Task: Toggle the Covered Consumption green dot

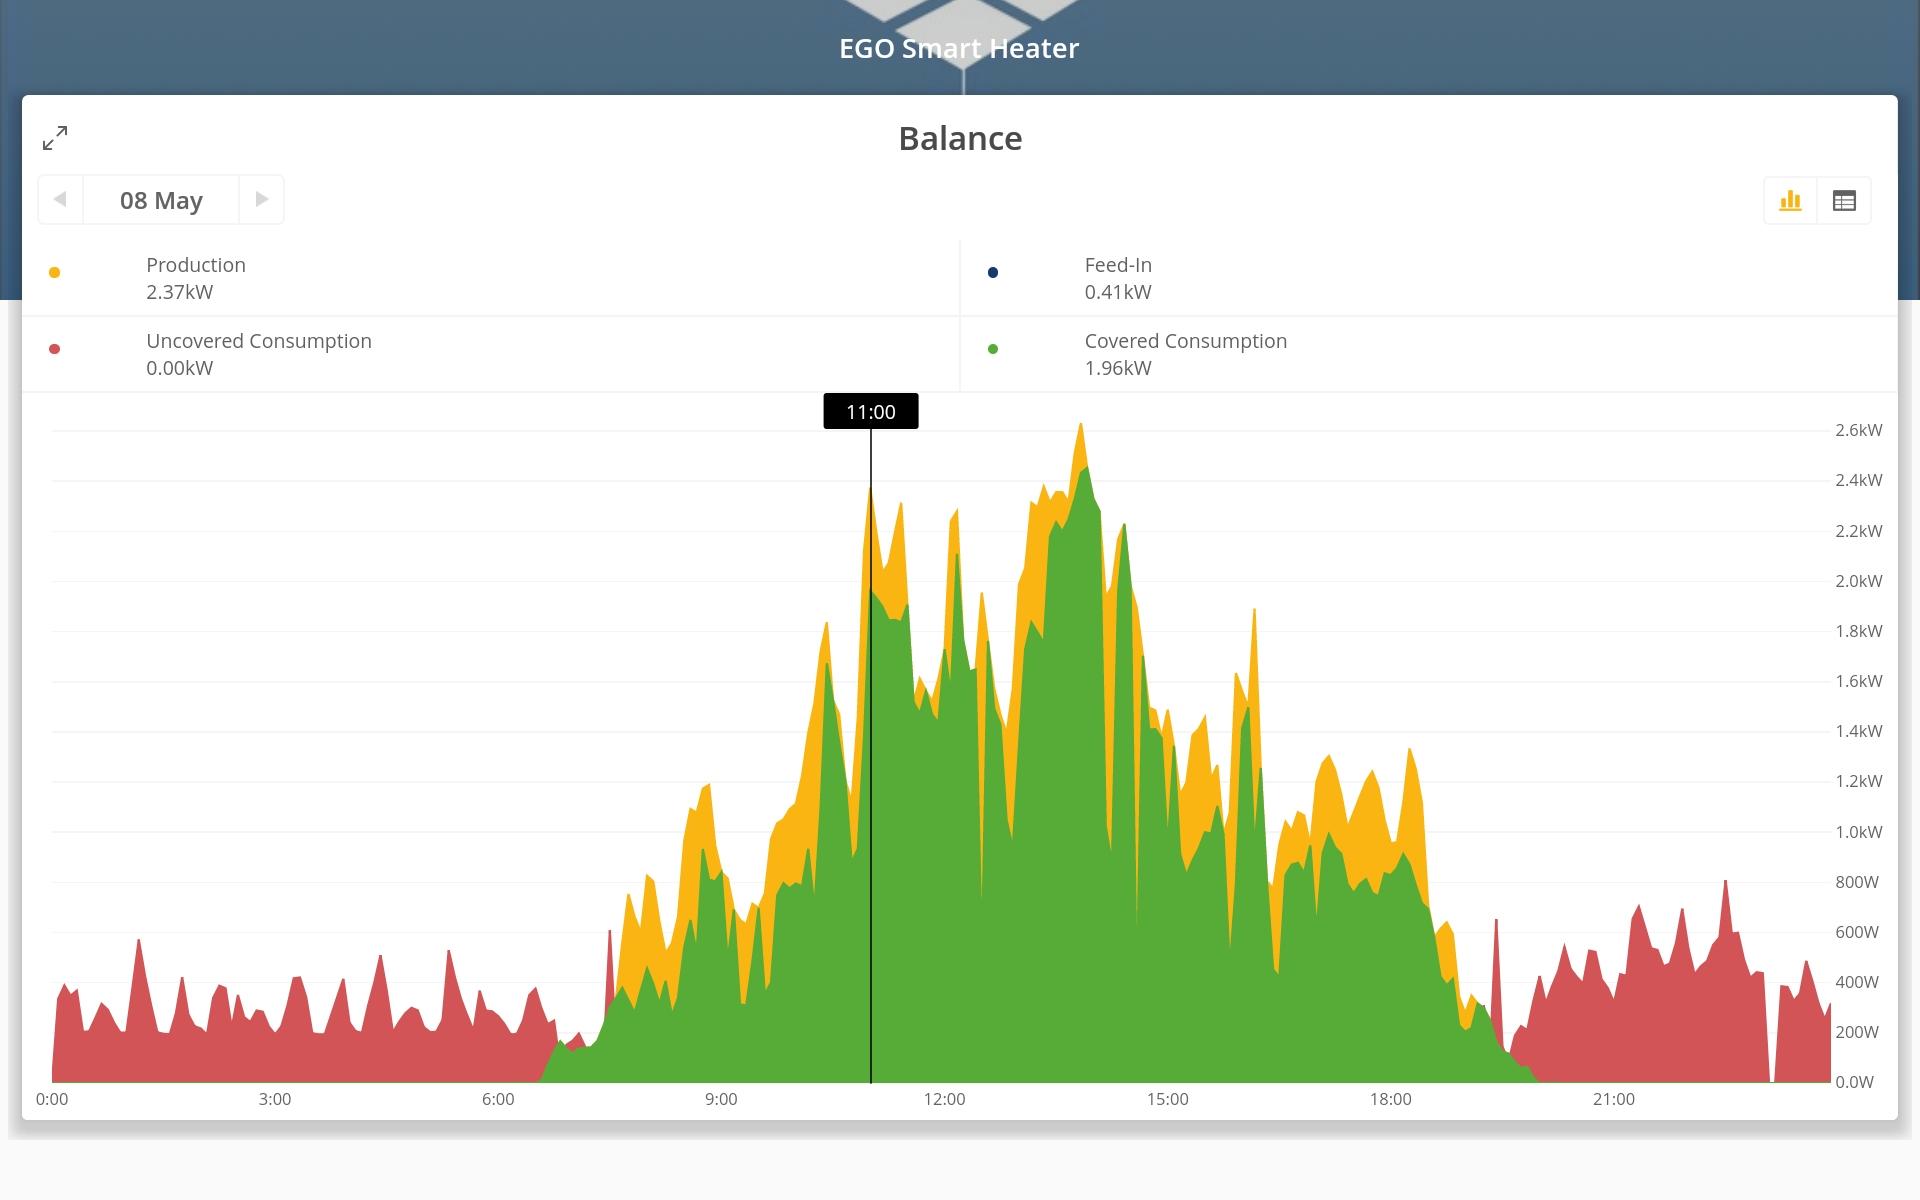Action: 992,349
